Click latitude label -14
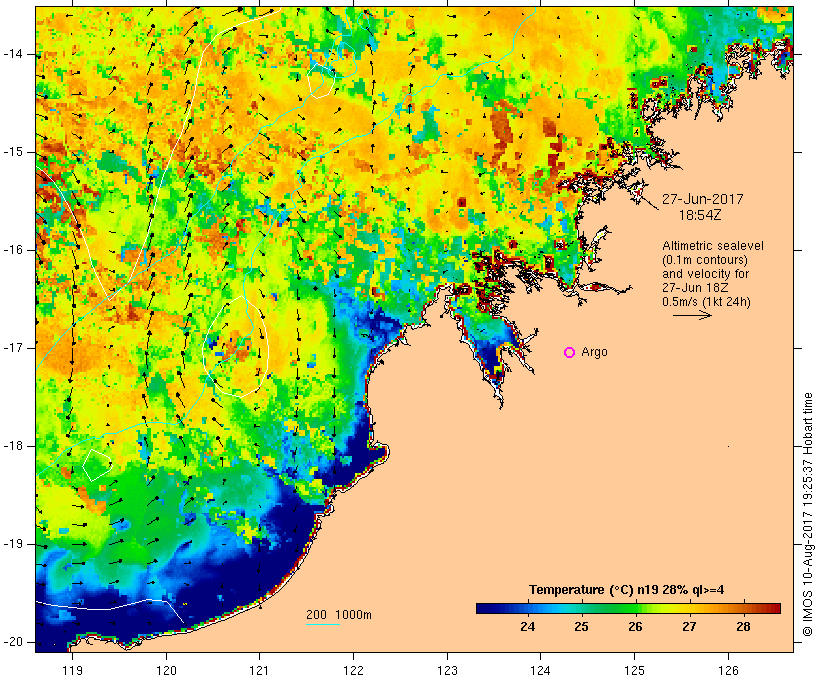Screen dimensions: 820x680 pyautogui.click(x=13, y=54)
